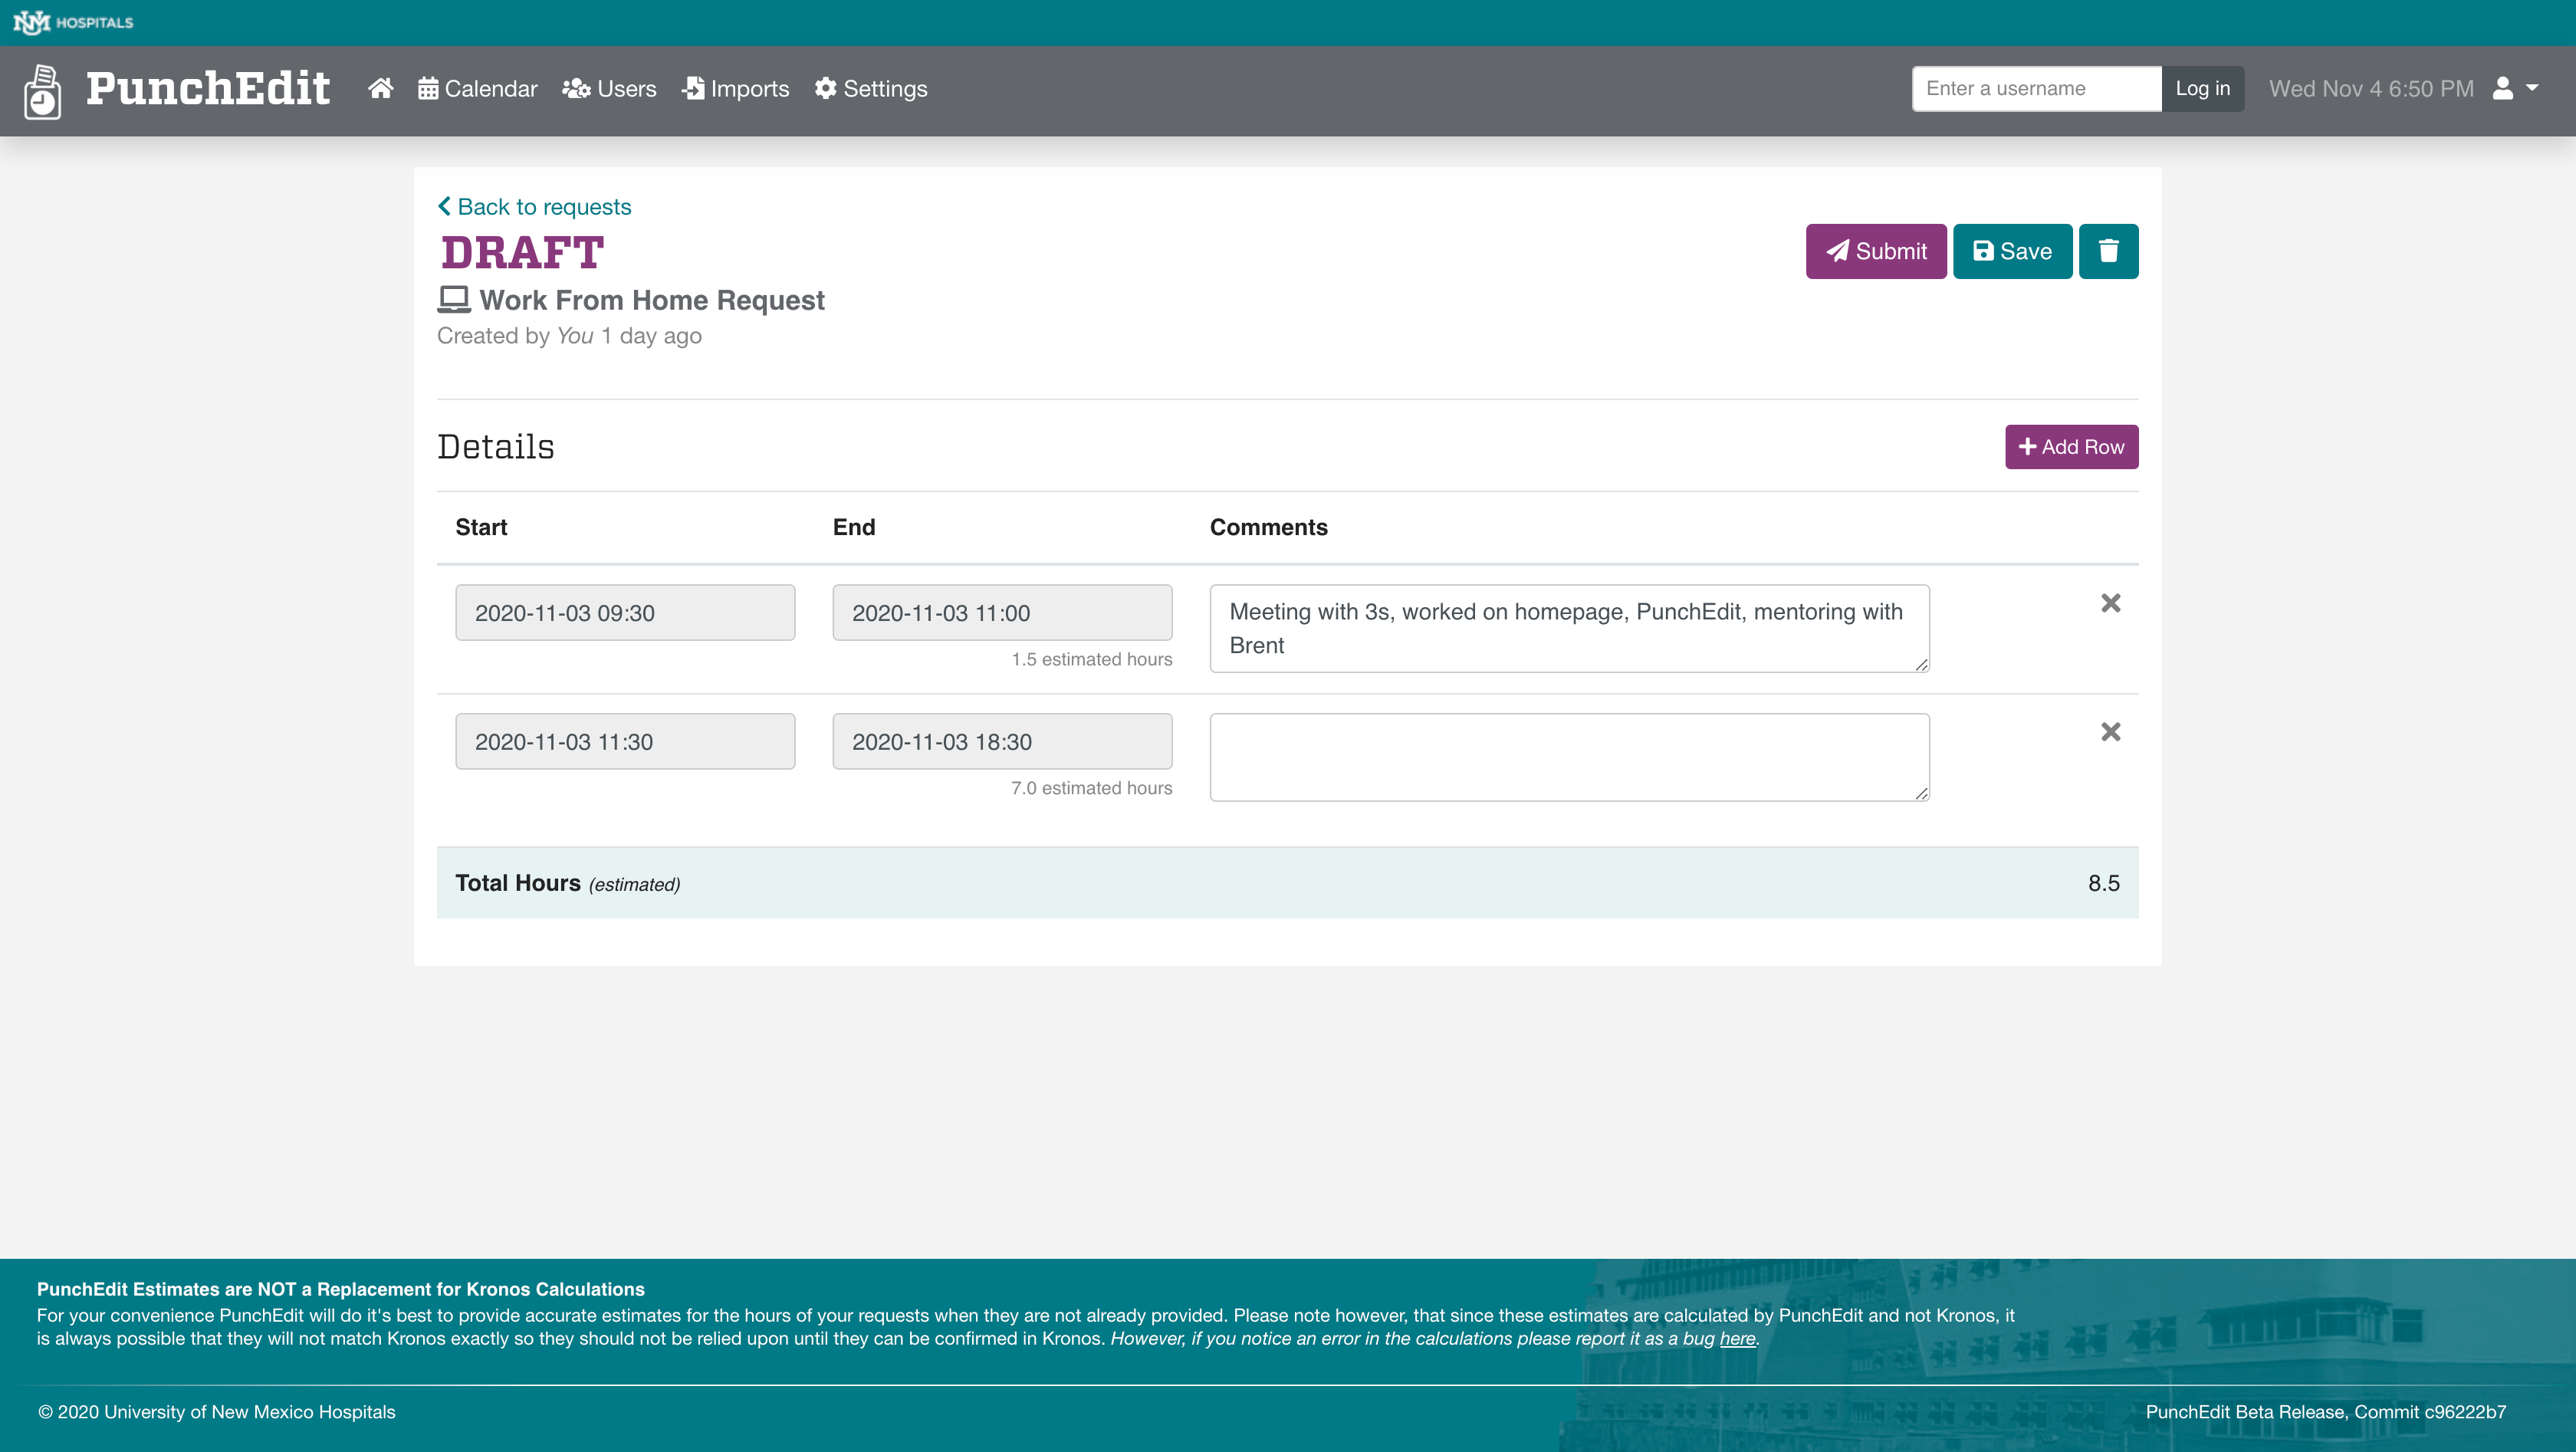The width and height of the screenshot is (2576, 1452).
Task: Click the '1.5 estimated hours' text
Action: click(1091, 659)
